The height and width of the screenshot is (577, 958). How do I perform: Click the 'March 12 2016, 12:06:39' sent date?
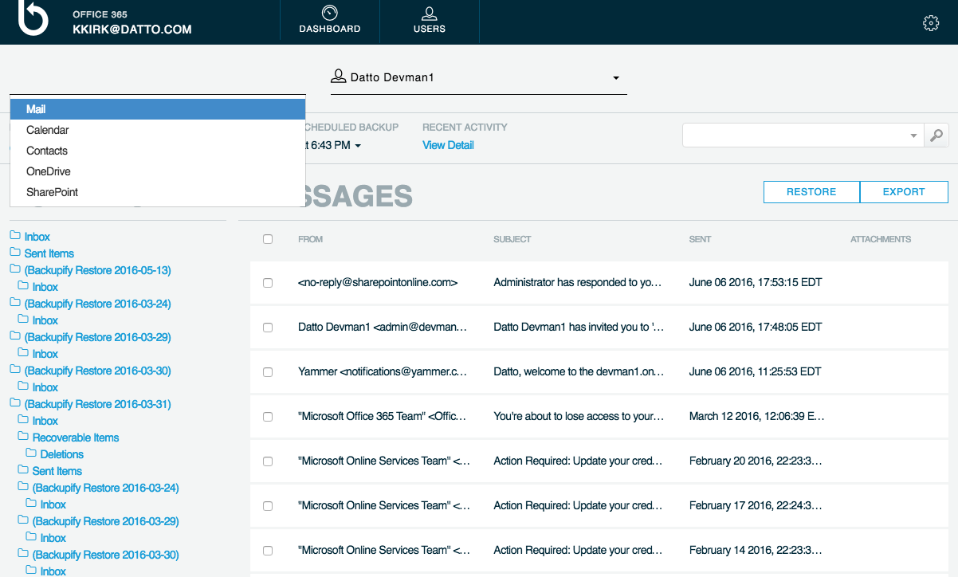coord(756,416)
